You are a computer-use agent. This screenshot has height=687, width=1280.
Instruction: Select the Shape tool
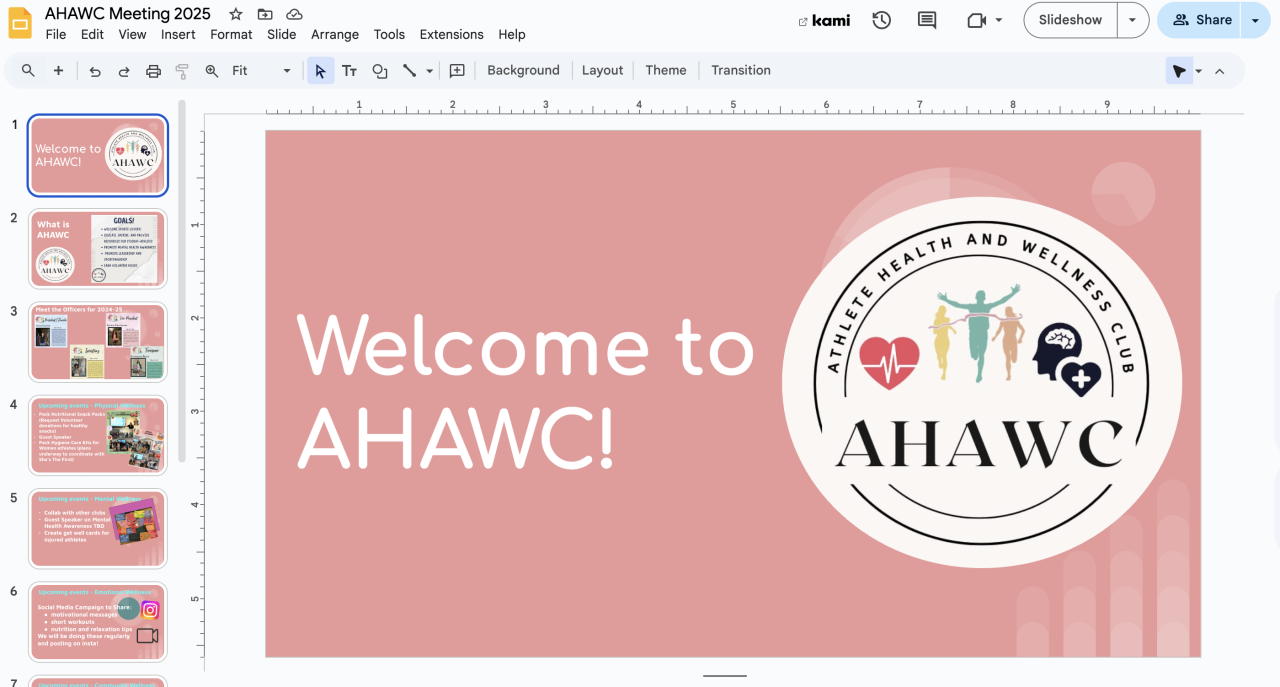379,70
